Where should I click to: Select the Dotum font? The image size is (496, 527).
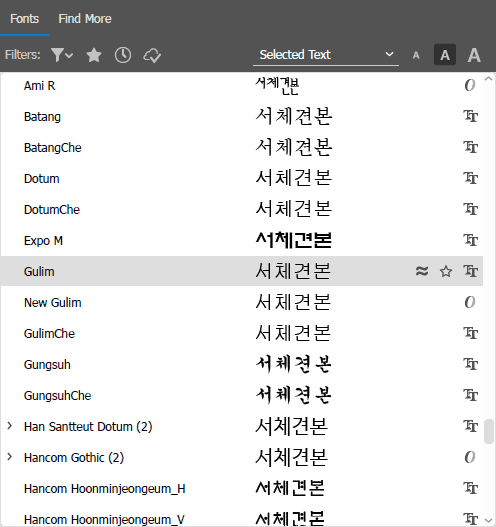[x=42, y=179]
